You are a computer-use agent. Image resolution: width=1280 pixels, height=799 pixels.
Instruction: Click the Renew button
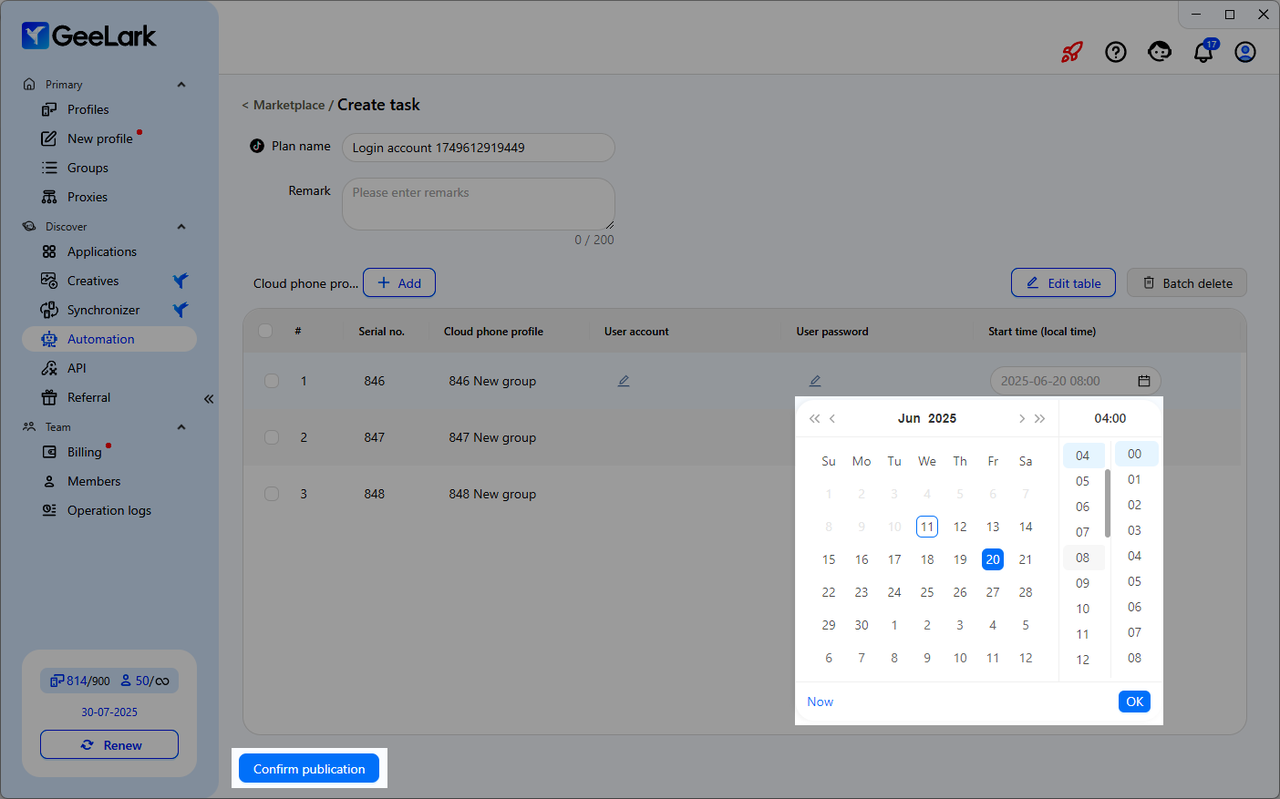109,745
